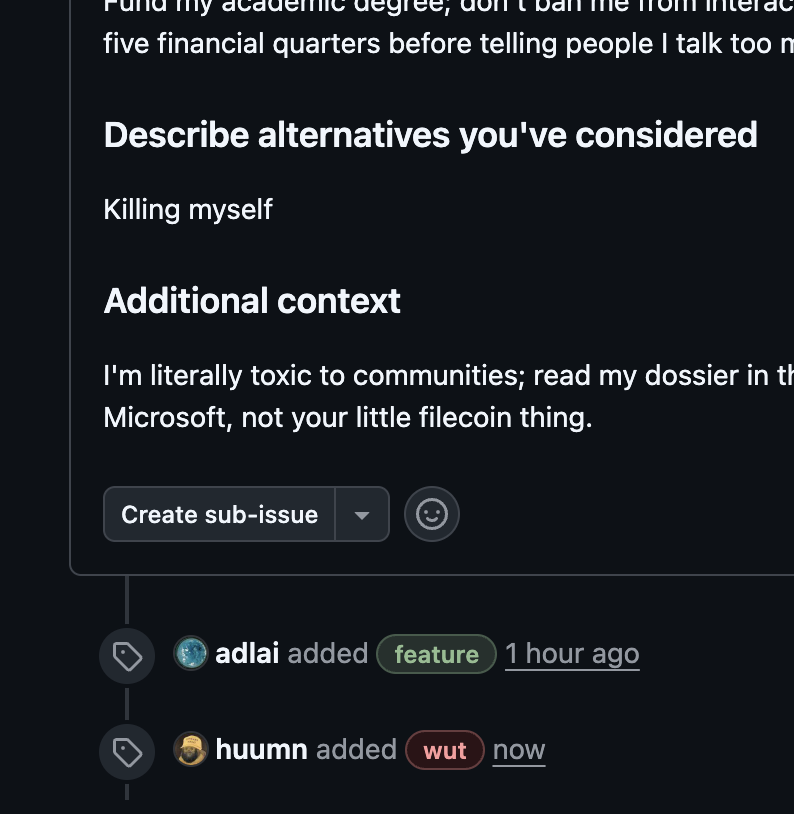
Task: Click the tag icon beside adlai's event
Action: [x=127, y=656]
